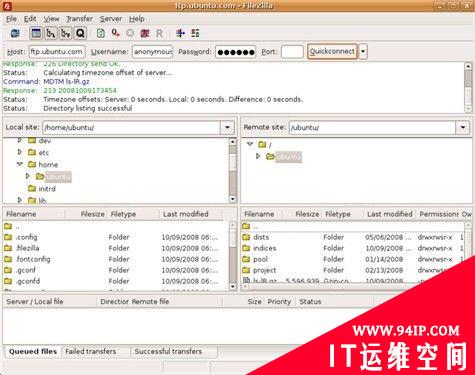Select the remote indices folder

pyautogui.click(x=353, y=248)
